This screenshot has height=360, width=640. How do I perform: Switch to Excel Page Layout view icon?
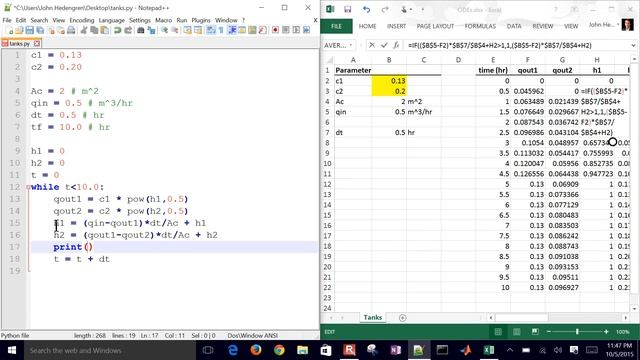516,332
